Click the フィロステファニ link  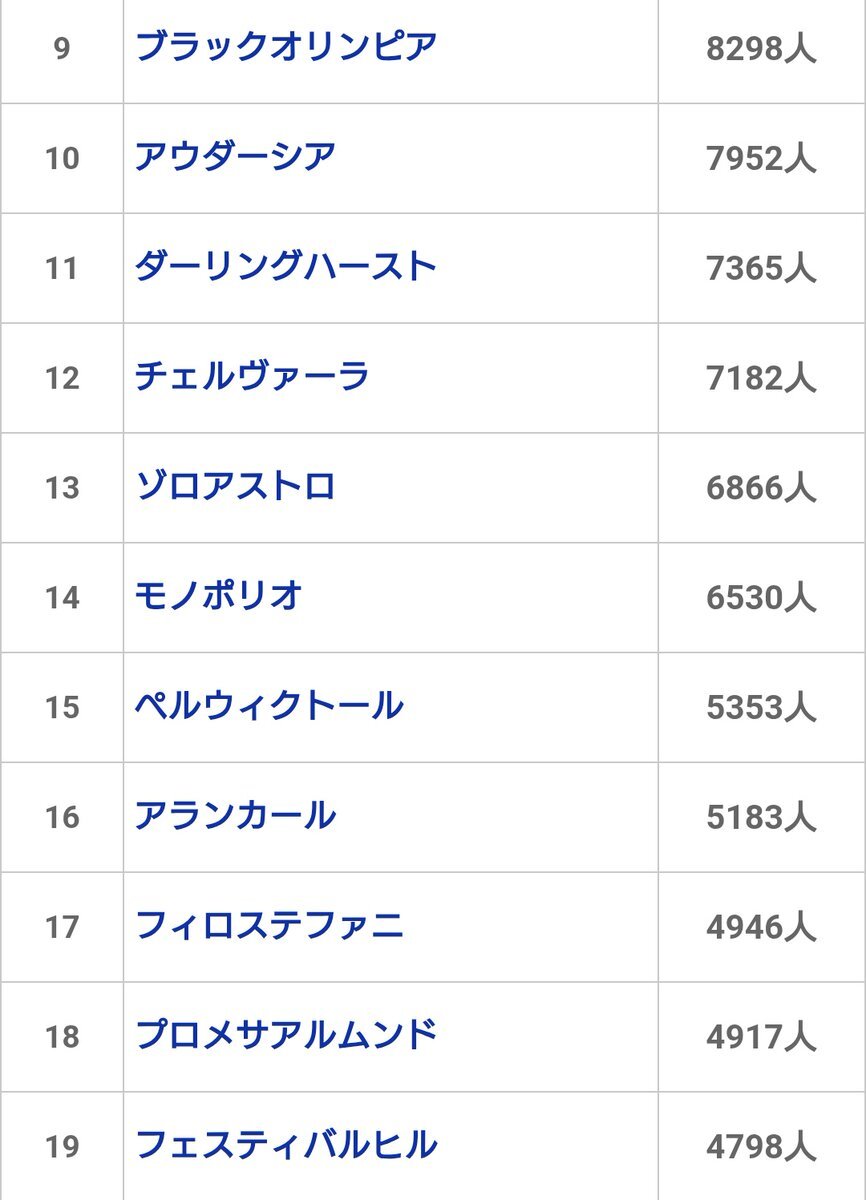(x=269, y=926)
